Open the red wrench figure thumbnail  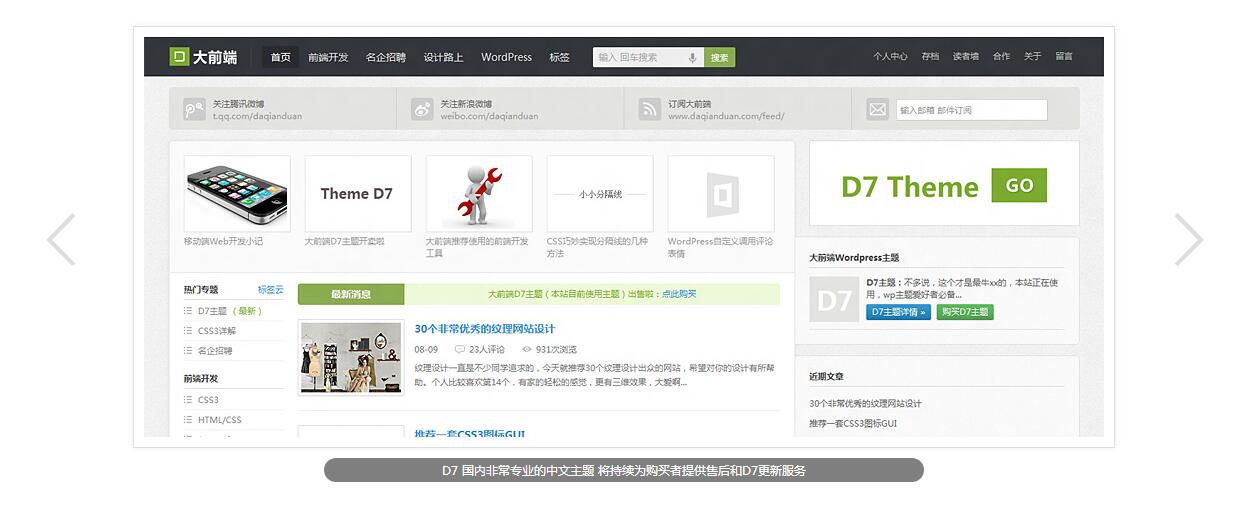pos(479,194)
